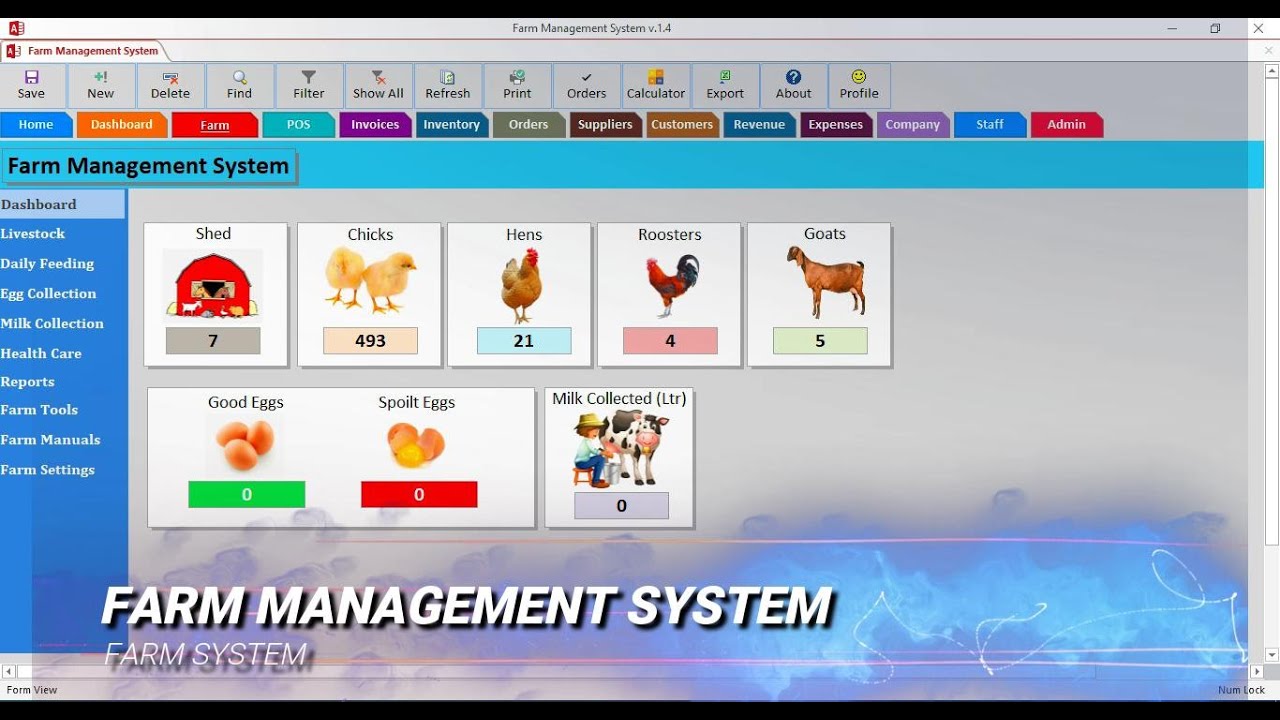Click the horizontal scrollbar left arrow
Screen dimensions: 1280x720
coord(8,672)
